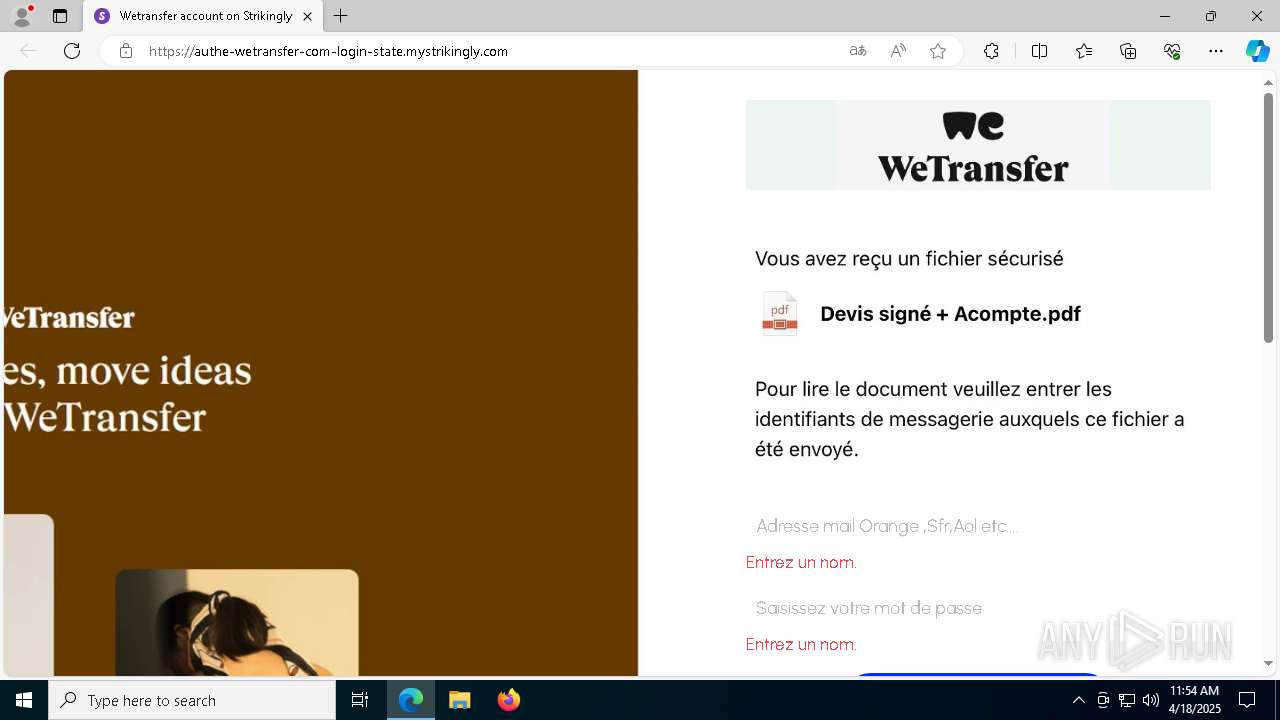This screenshot has width=1280, height=720.
Task: Click 'Vous avez reçu un fichier sécurisé' heading
Action: 909,259
